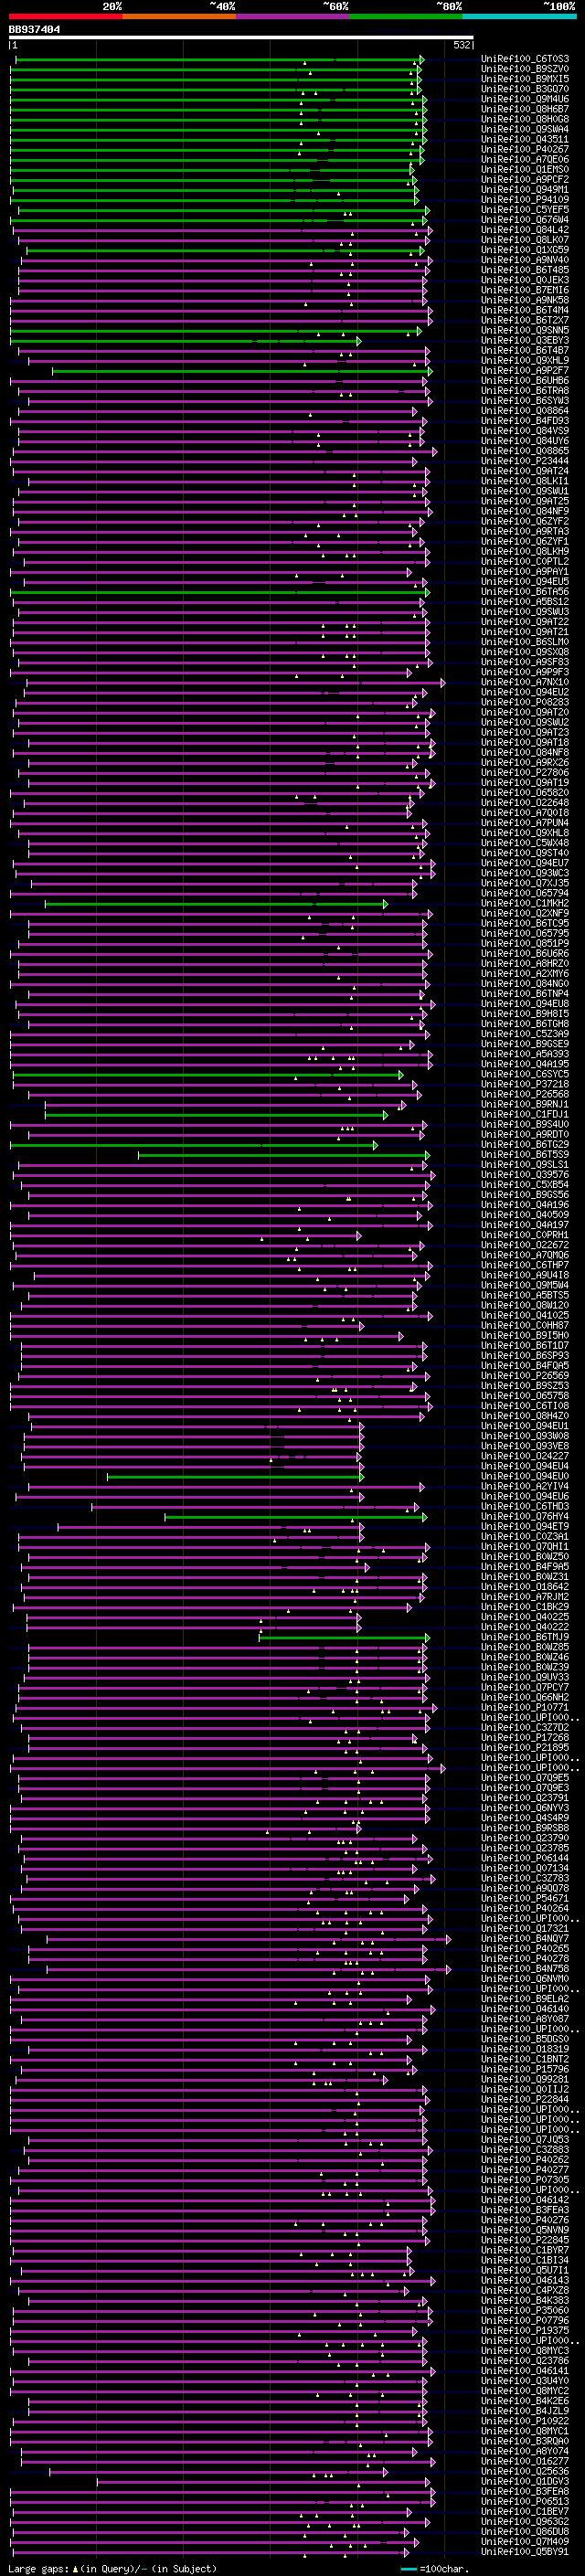Screen dimensions: 585x2576
Task: Select the UniRef100_A2YIV4 entry
Action: click(x=525, y=1486)
